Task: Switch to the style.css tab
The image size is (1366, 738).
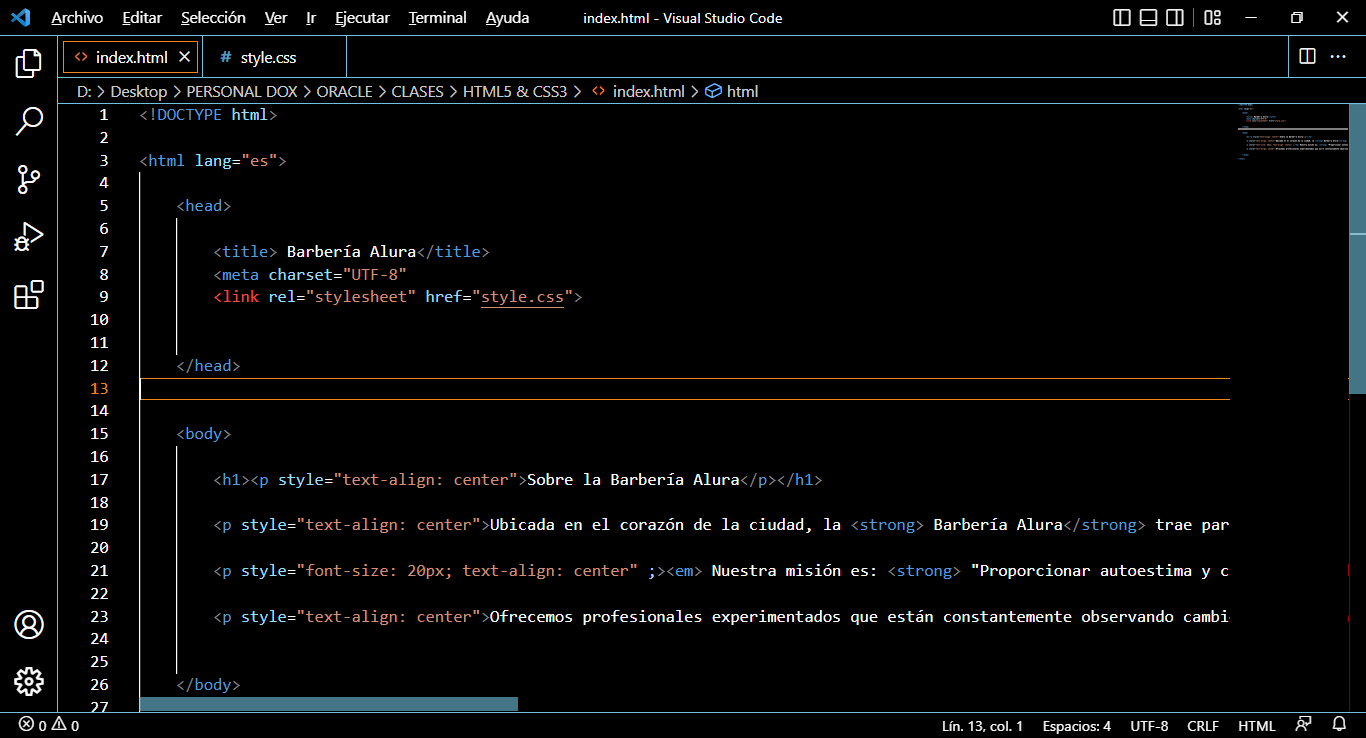Action: click(x=268, y=58)
